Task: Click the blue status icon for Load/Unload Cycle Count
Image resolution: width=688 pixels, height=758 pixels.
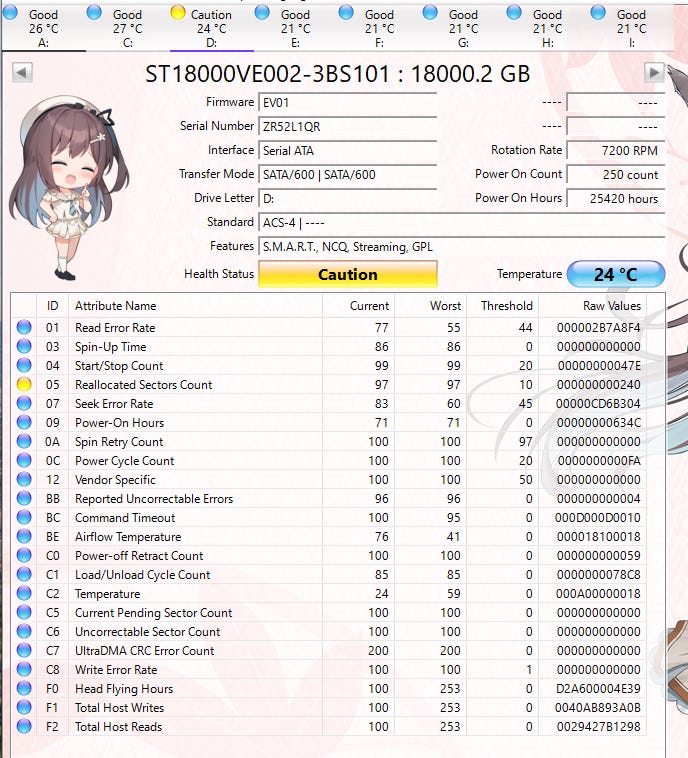Action: pyautogui.click(x=24, y=574)
